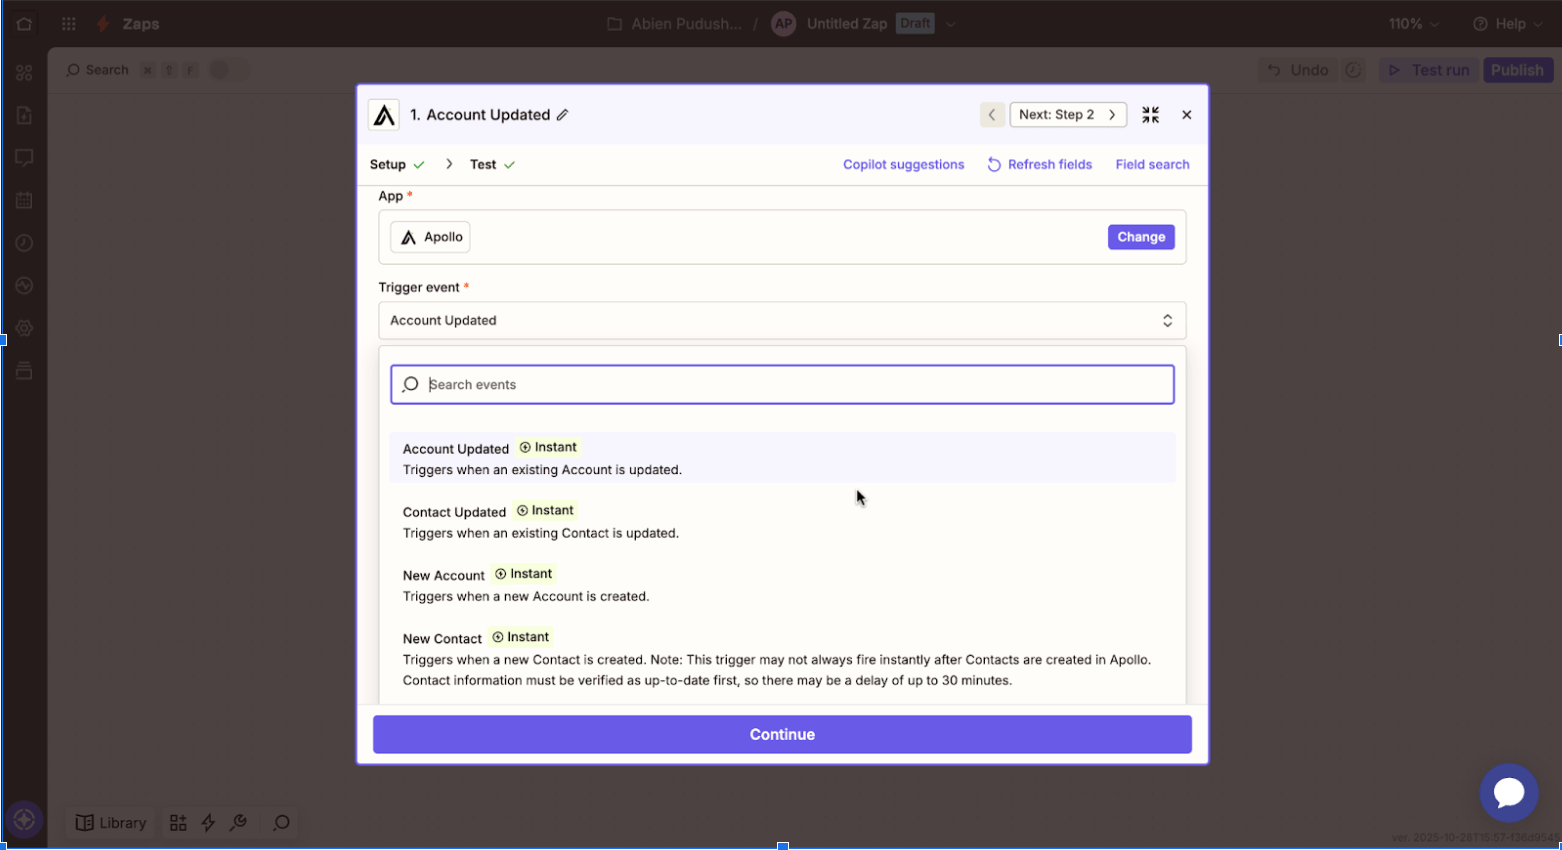
Task: Open the chat support bubble
Action: [x=1509, y=793]
